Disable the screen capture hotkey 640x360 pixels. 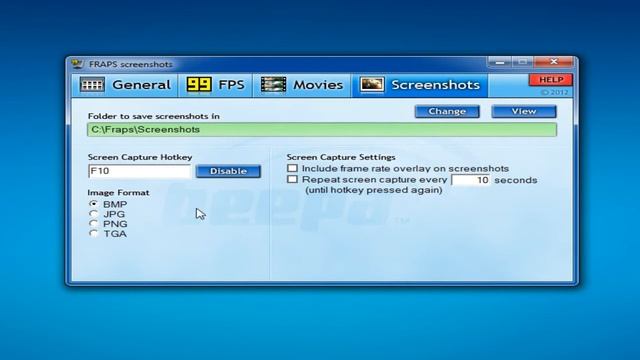pyautogui.click(x=228, y=171)
